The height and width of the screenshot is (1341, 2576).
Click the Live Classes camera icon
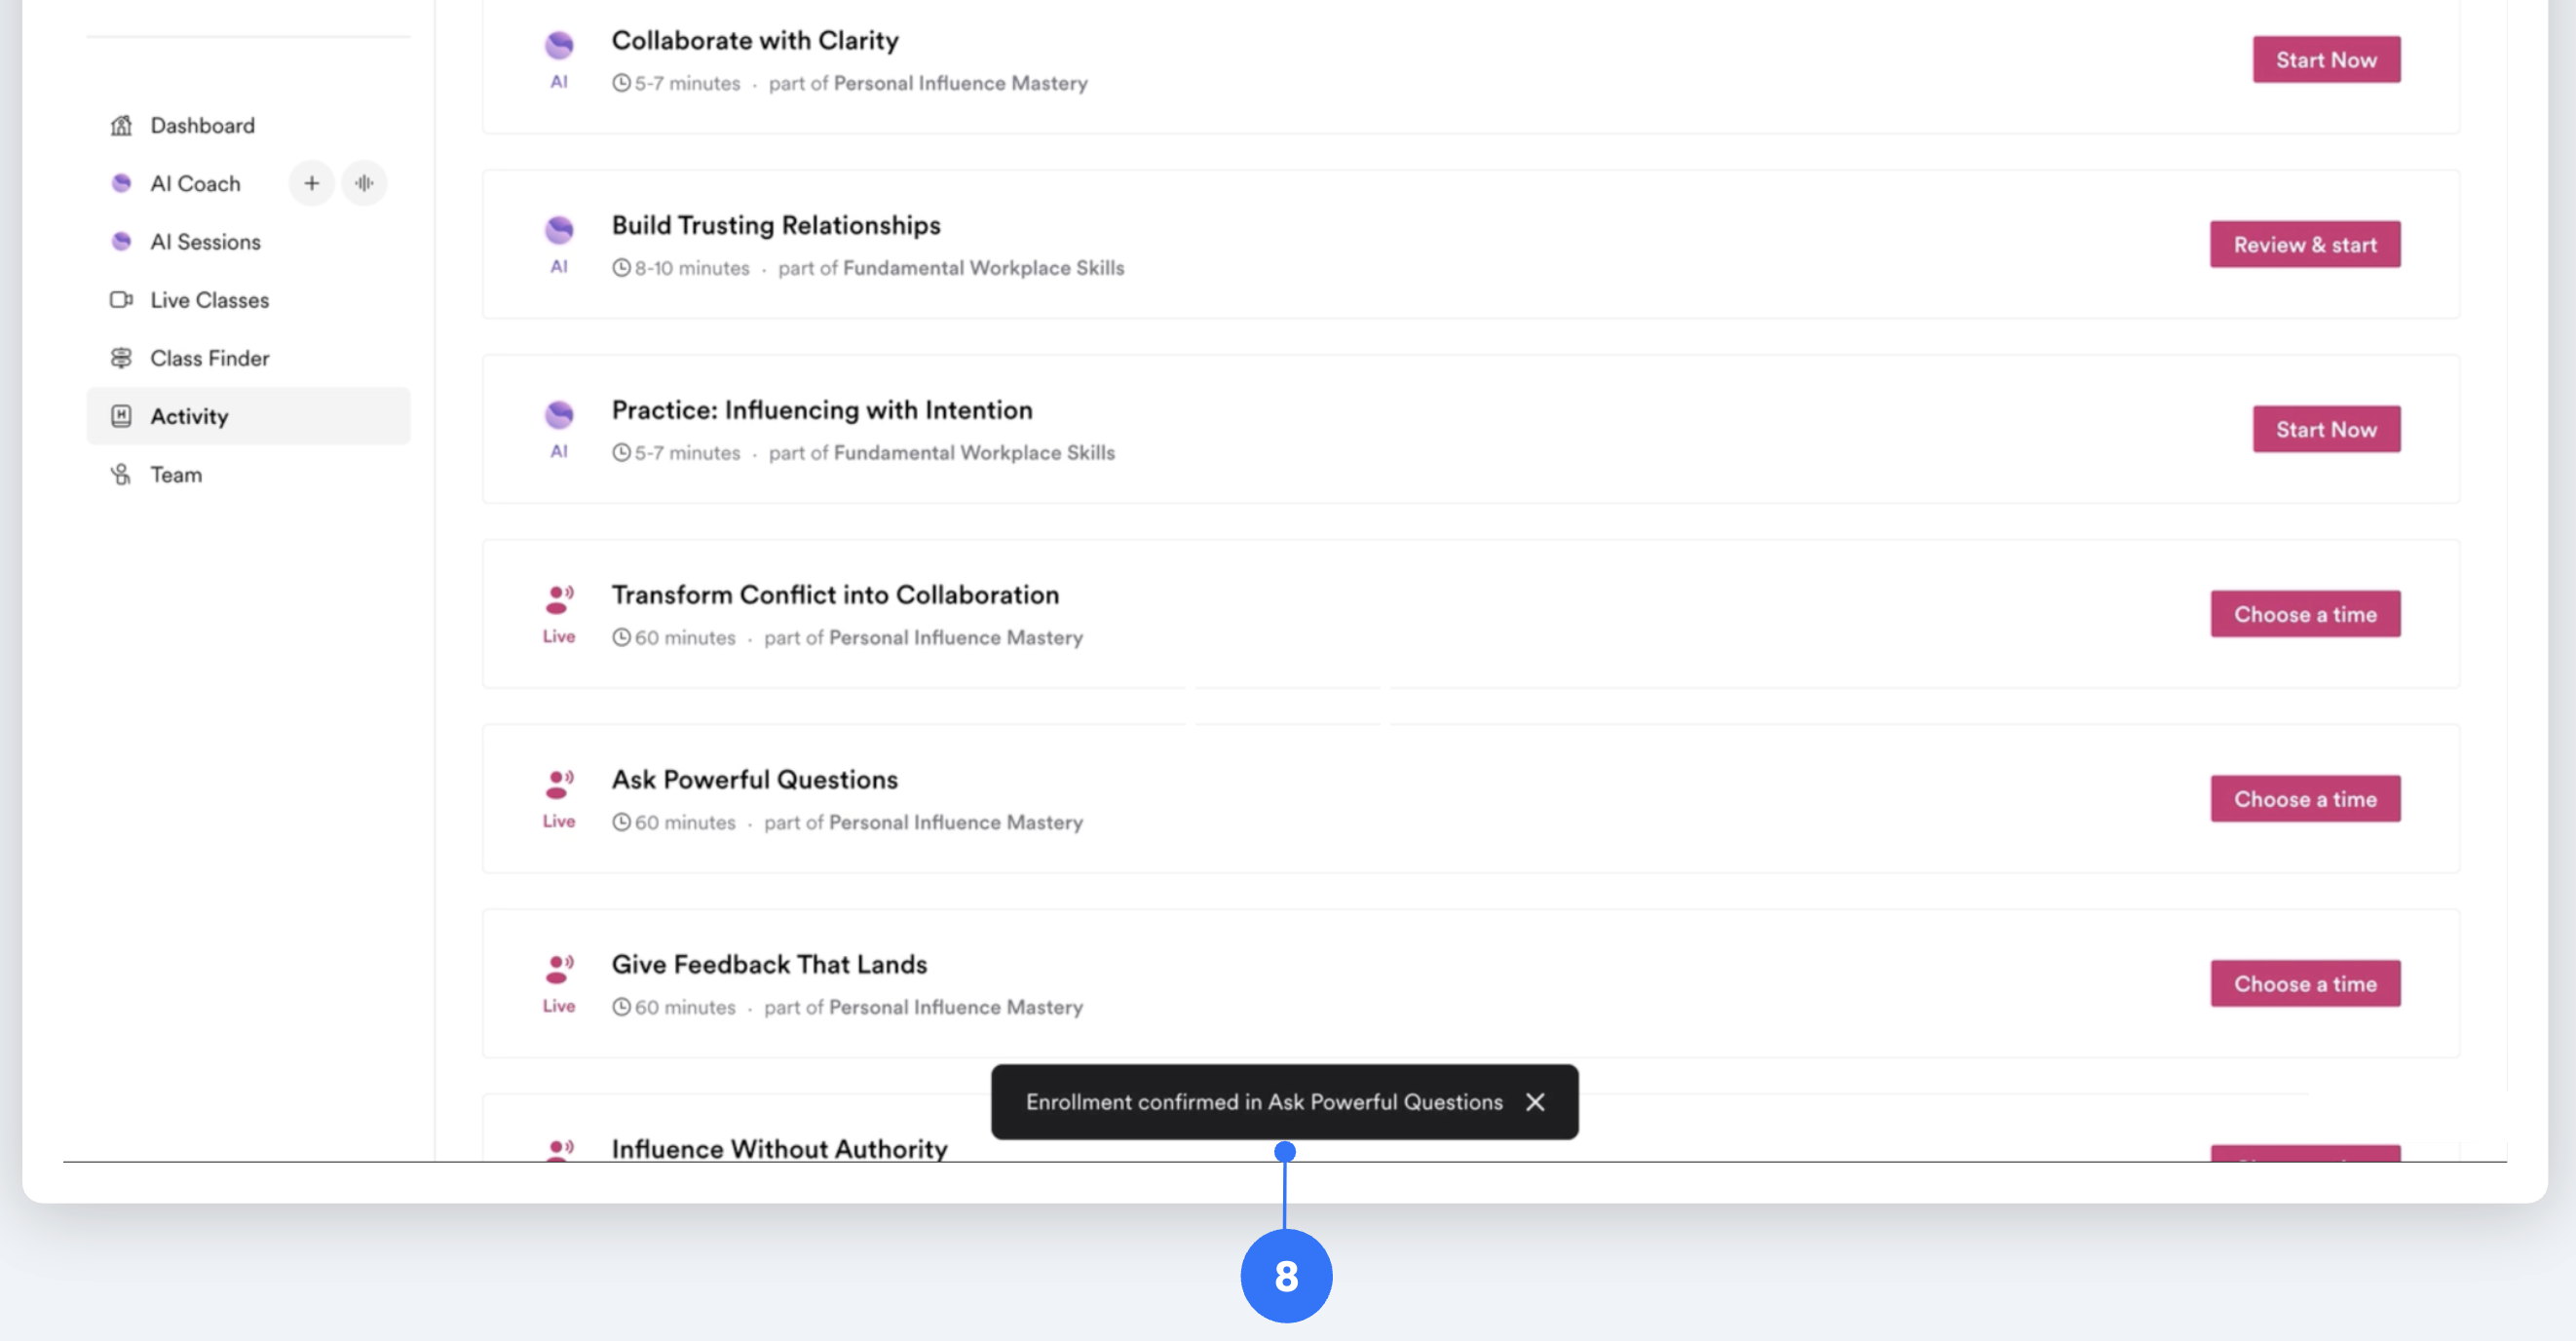click(x=121, y=299)
